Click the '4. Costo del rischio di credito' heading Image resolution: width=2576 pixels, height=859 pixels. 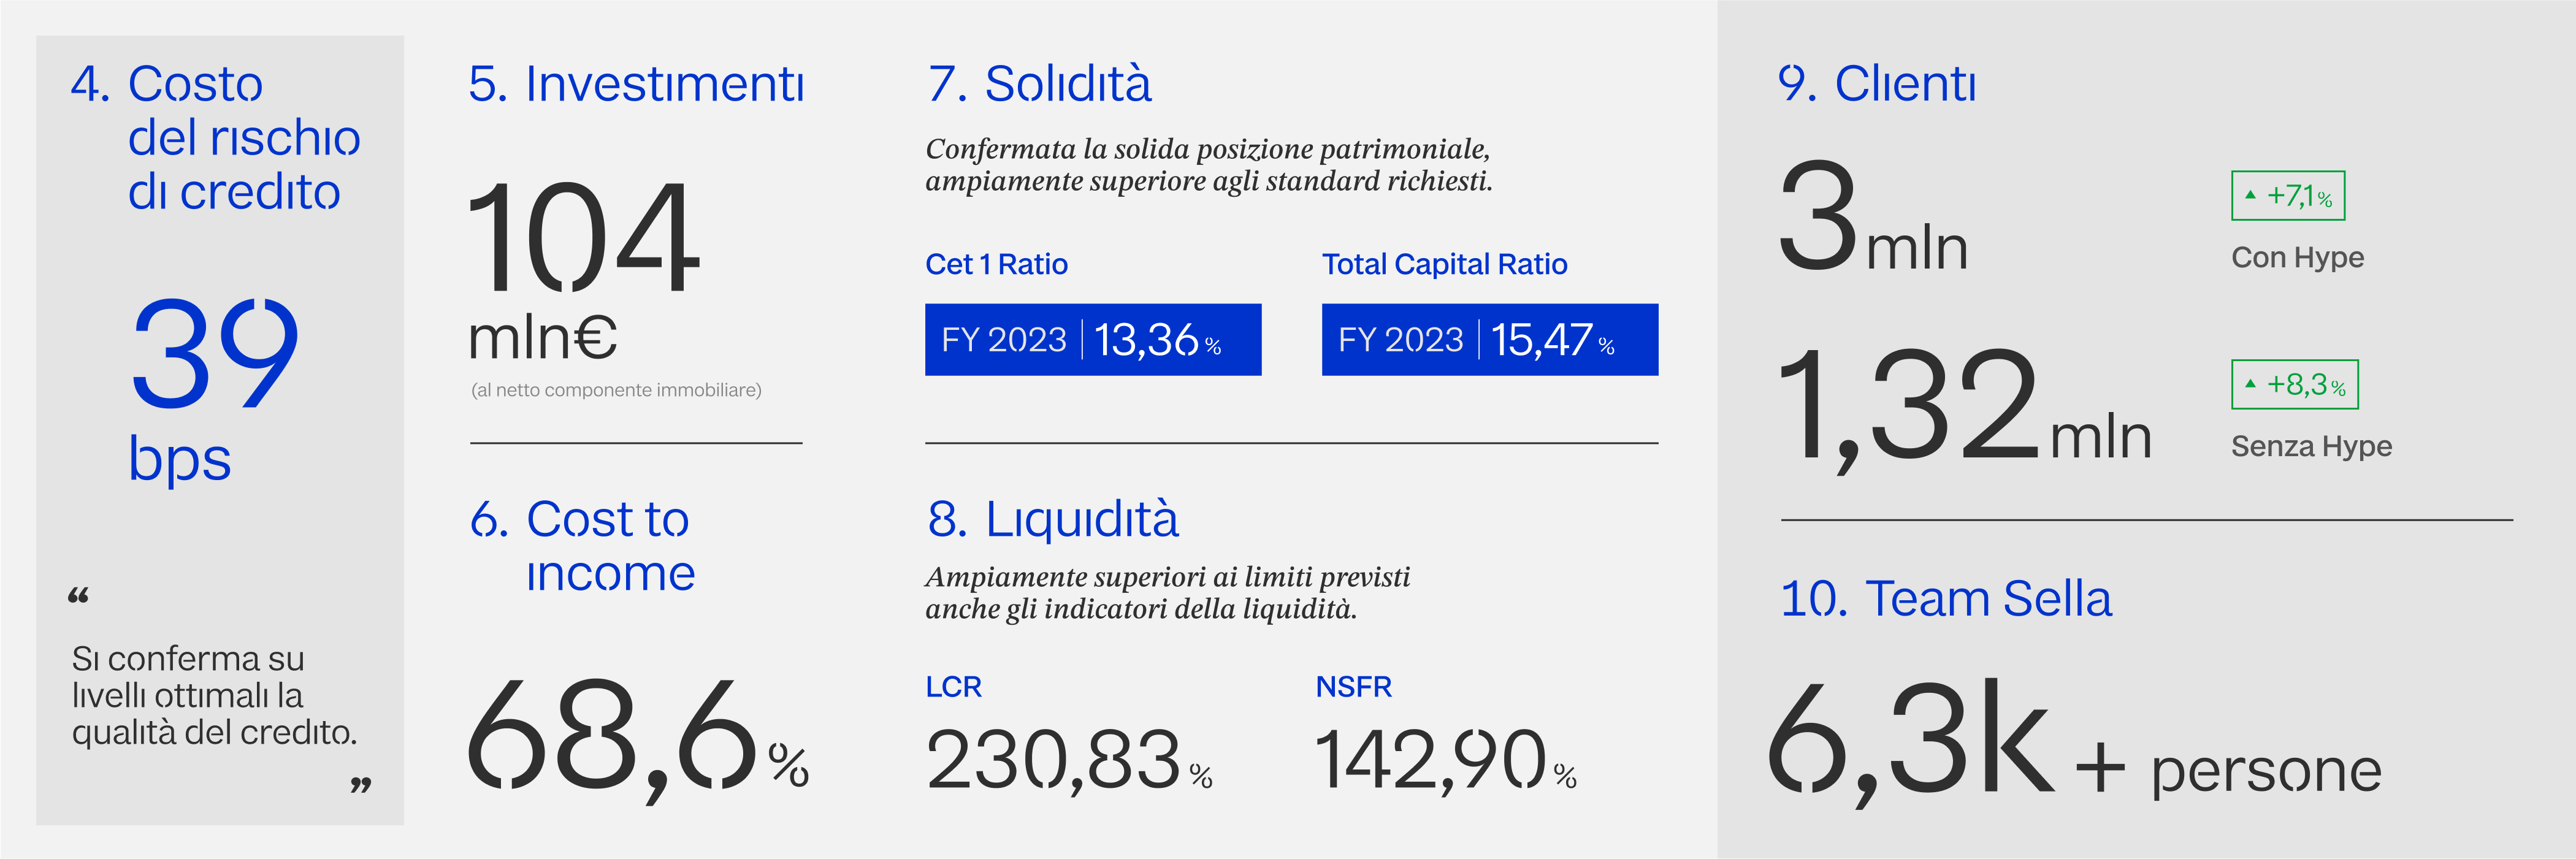(x=215, y=137)
